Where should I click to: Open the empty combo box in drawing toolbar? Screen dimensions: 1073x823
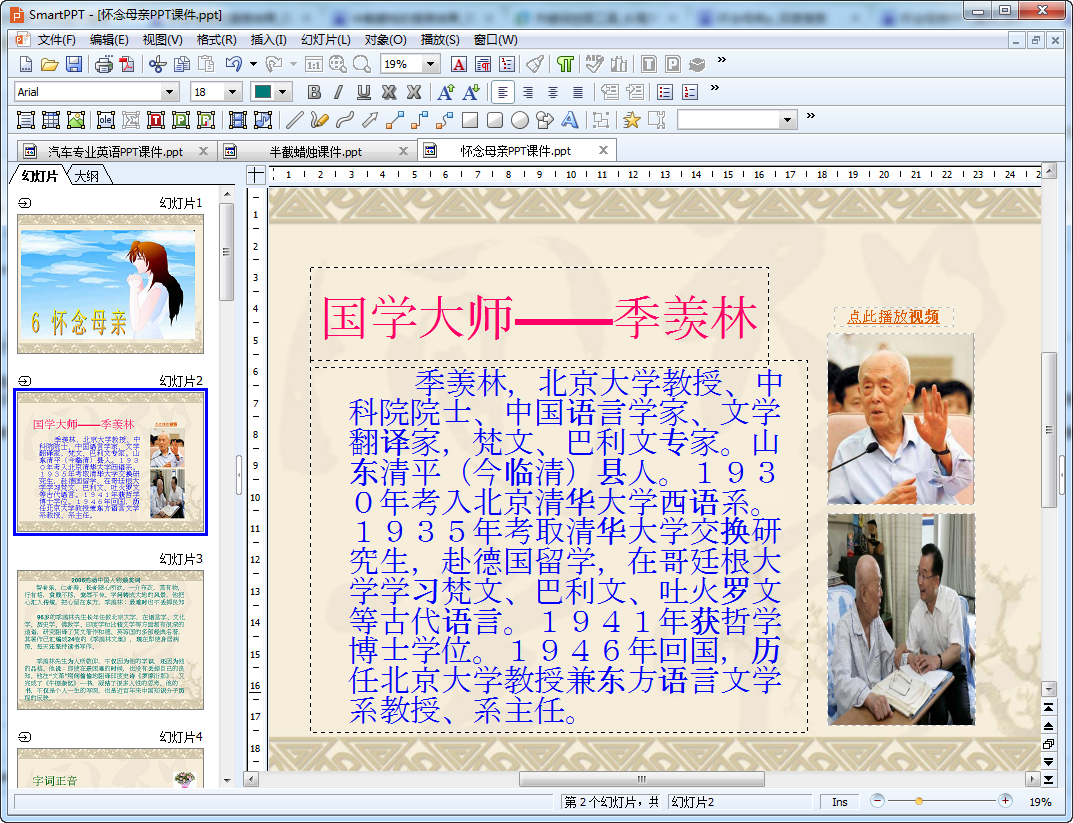click(737, 120)
